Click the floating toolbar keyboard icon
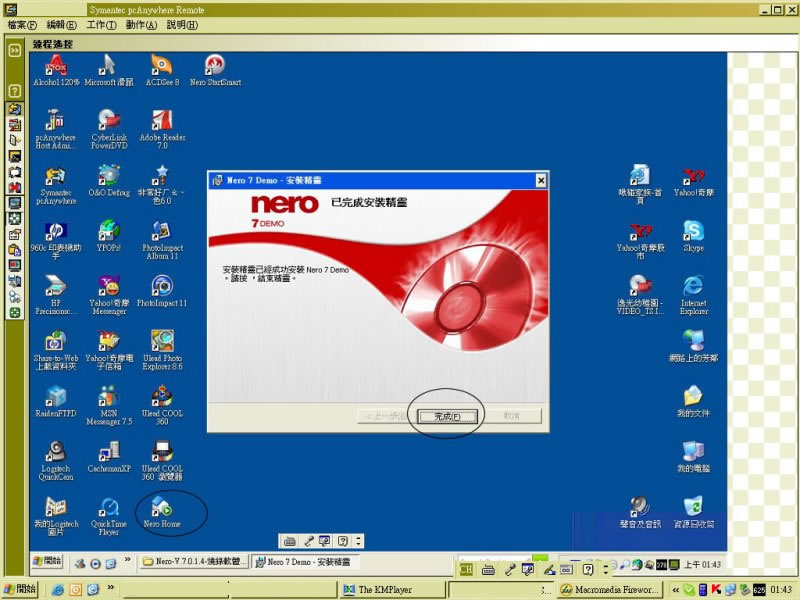 pyautogui.click(x=289, y=541)
